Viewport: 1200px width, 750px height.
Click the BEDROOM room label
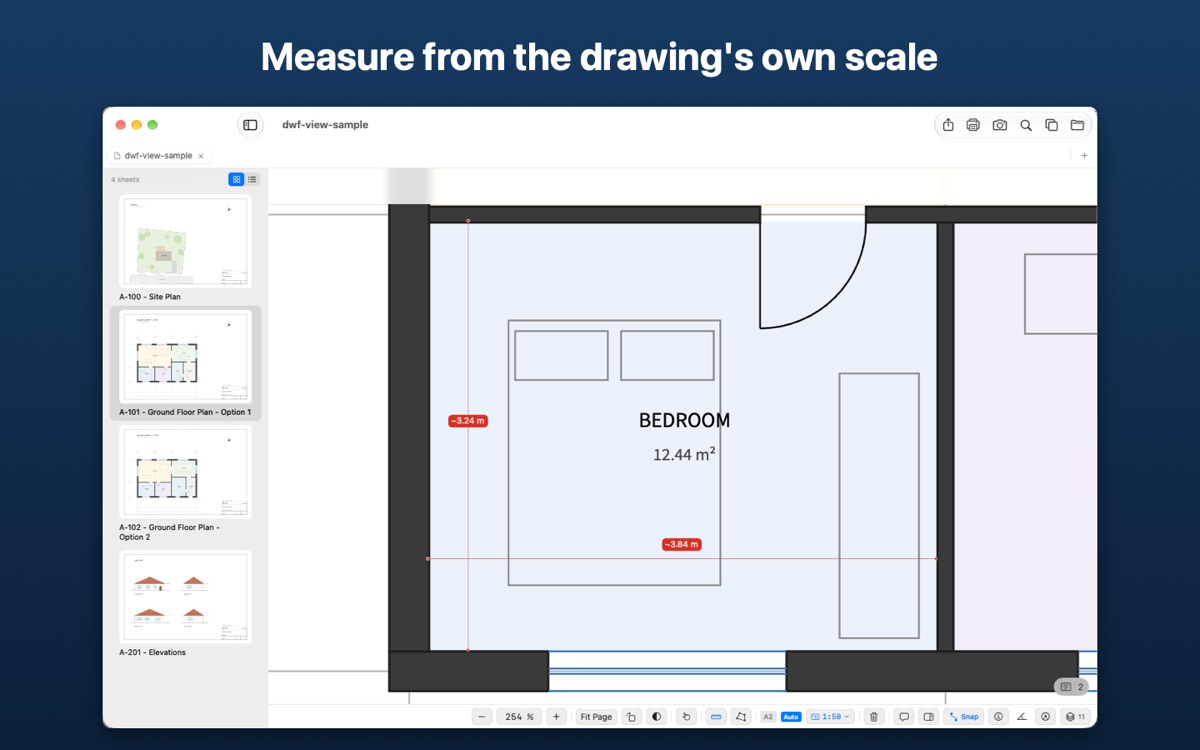(x=684, y=421)
